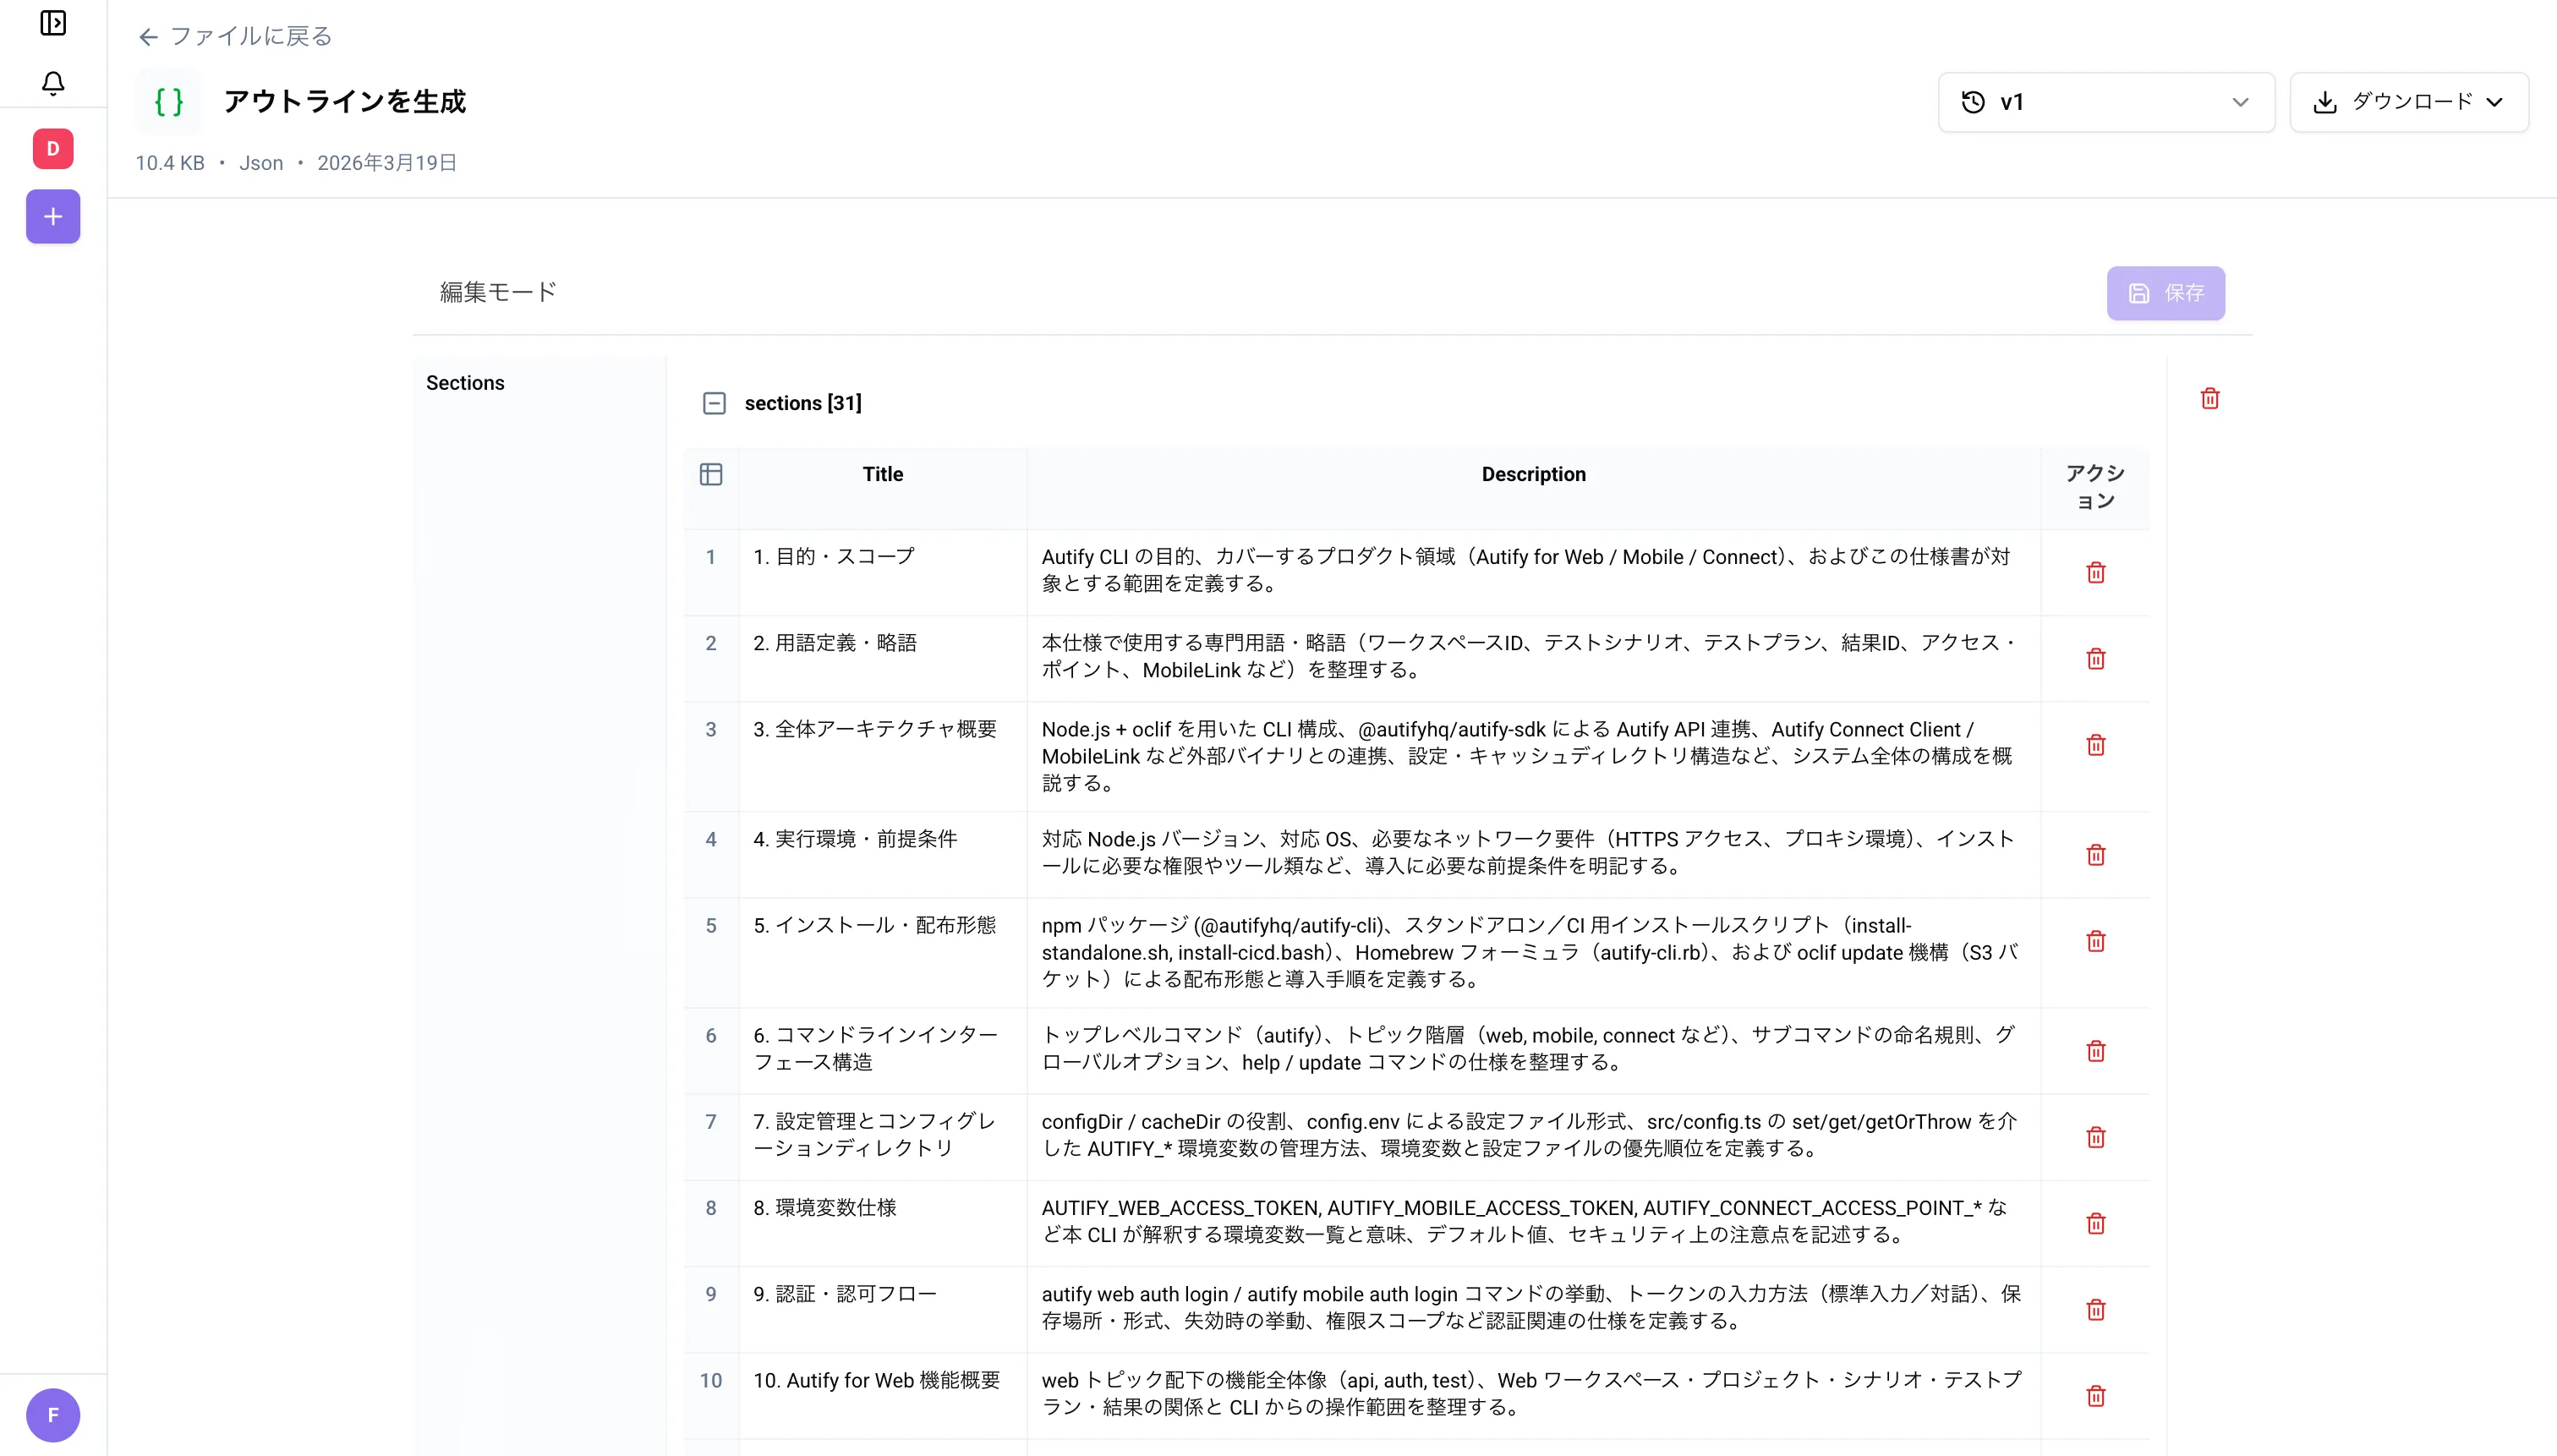The height and width of the screenshot is (1456, 2557).
Task: Click row number 1
Action: [x=711, y=557]
